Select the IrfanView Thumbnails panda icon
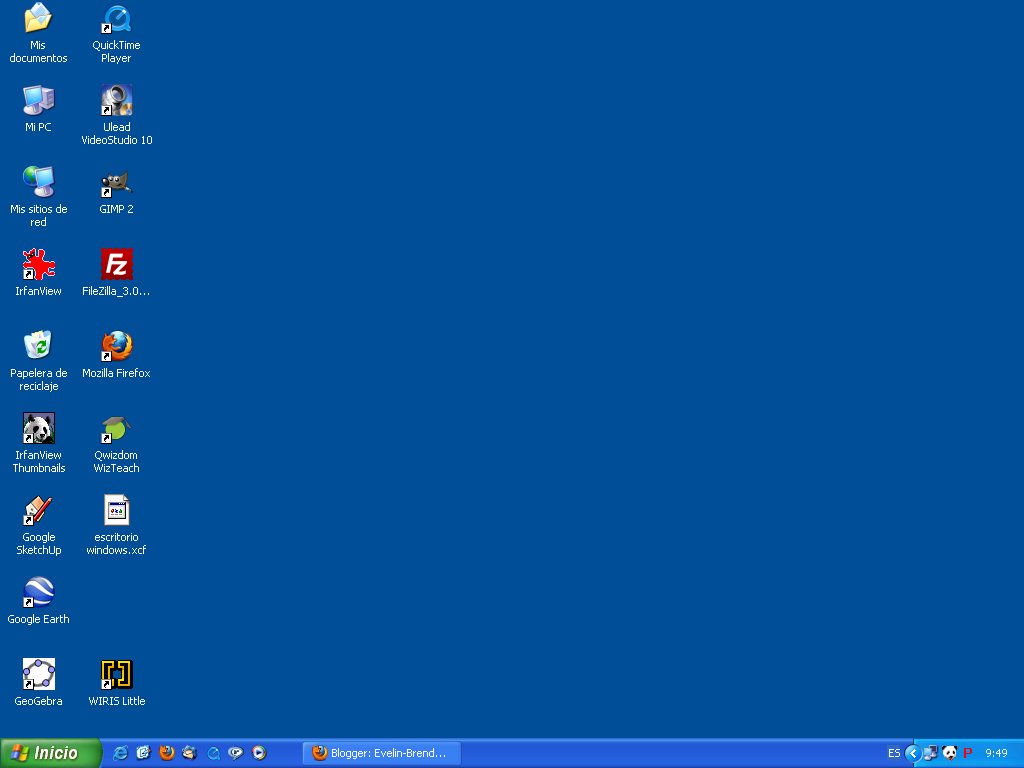1024x768 pixels. [38, 428]
